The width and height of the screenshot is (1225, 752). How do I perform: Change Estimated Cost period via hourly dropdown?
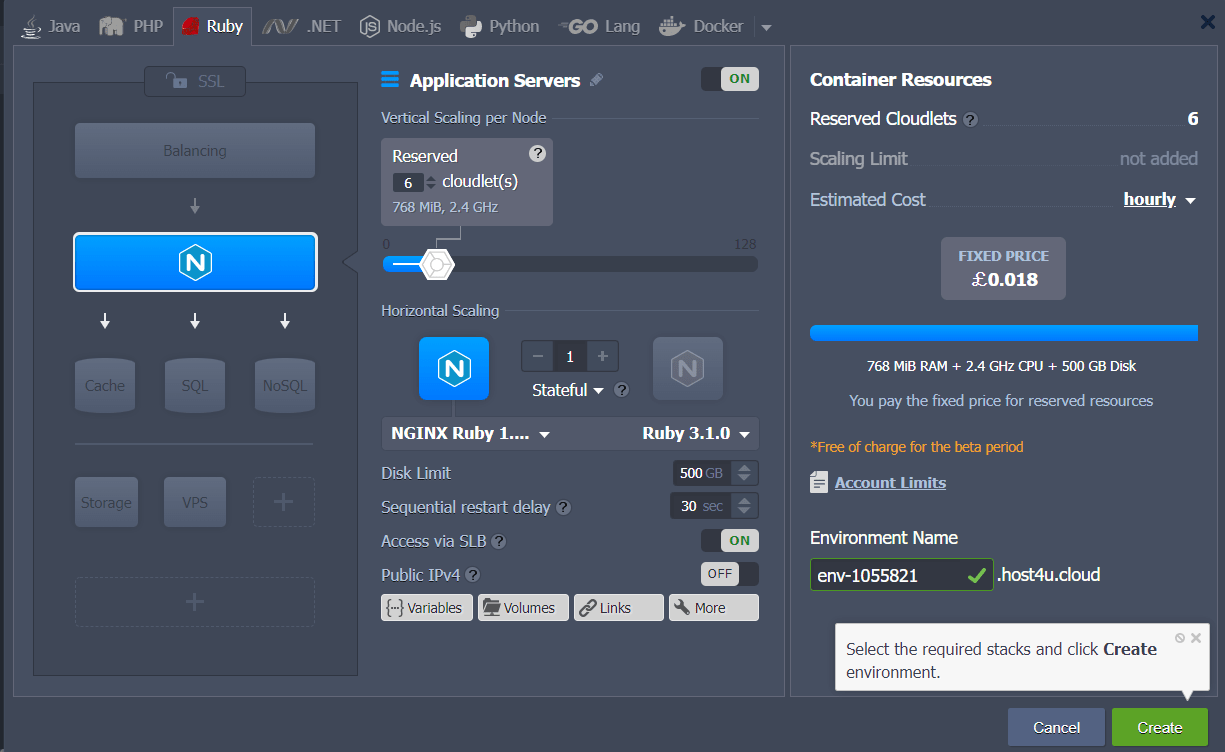pyautogui.click(x=1158, y=199)
